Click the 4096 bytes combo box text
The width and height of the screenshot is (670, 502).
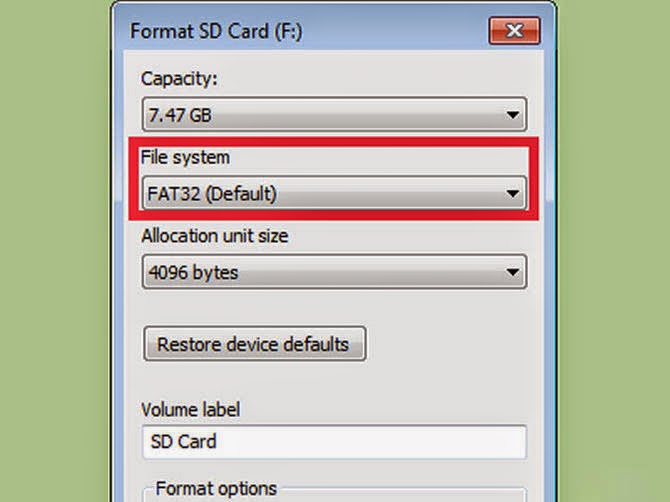[x=194, y=271]
